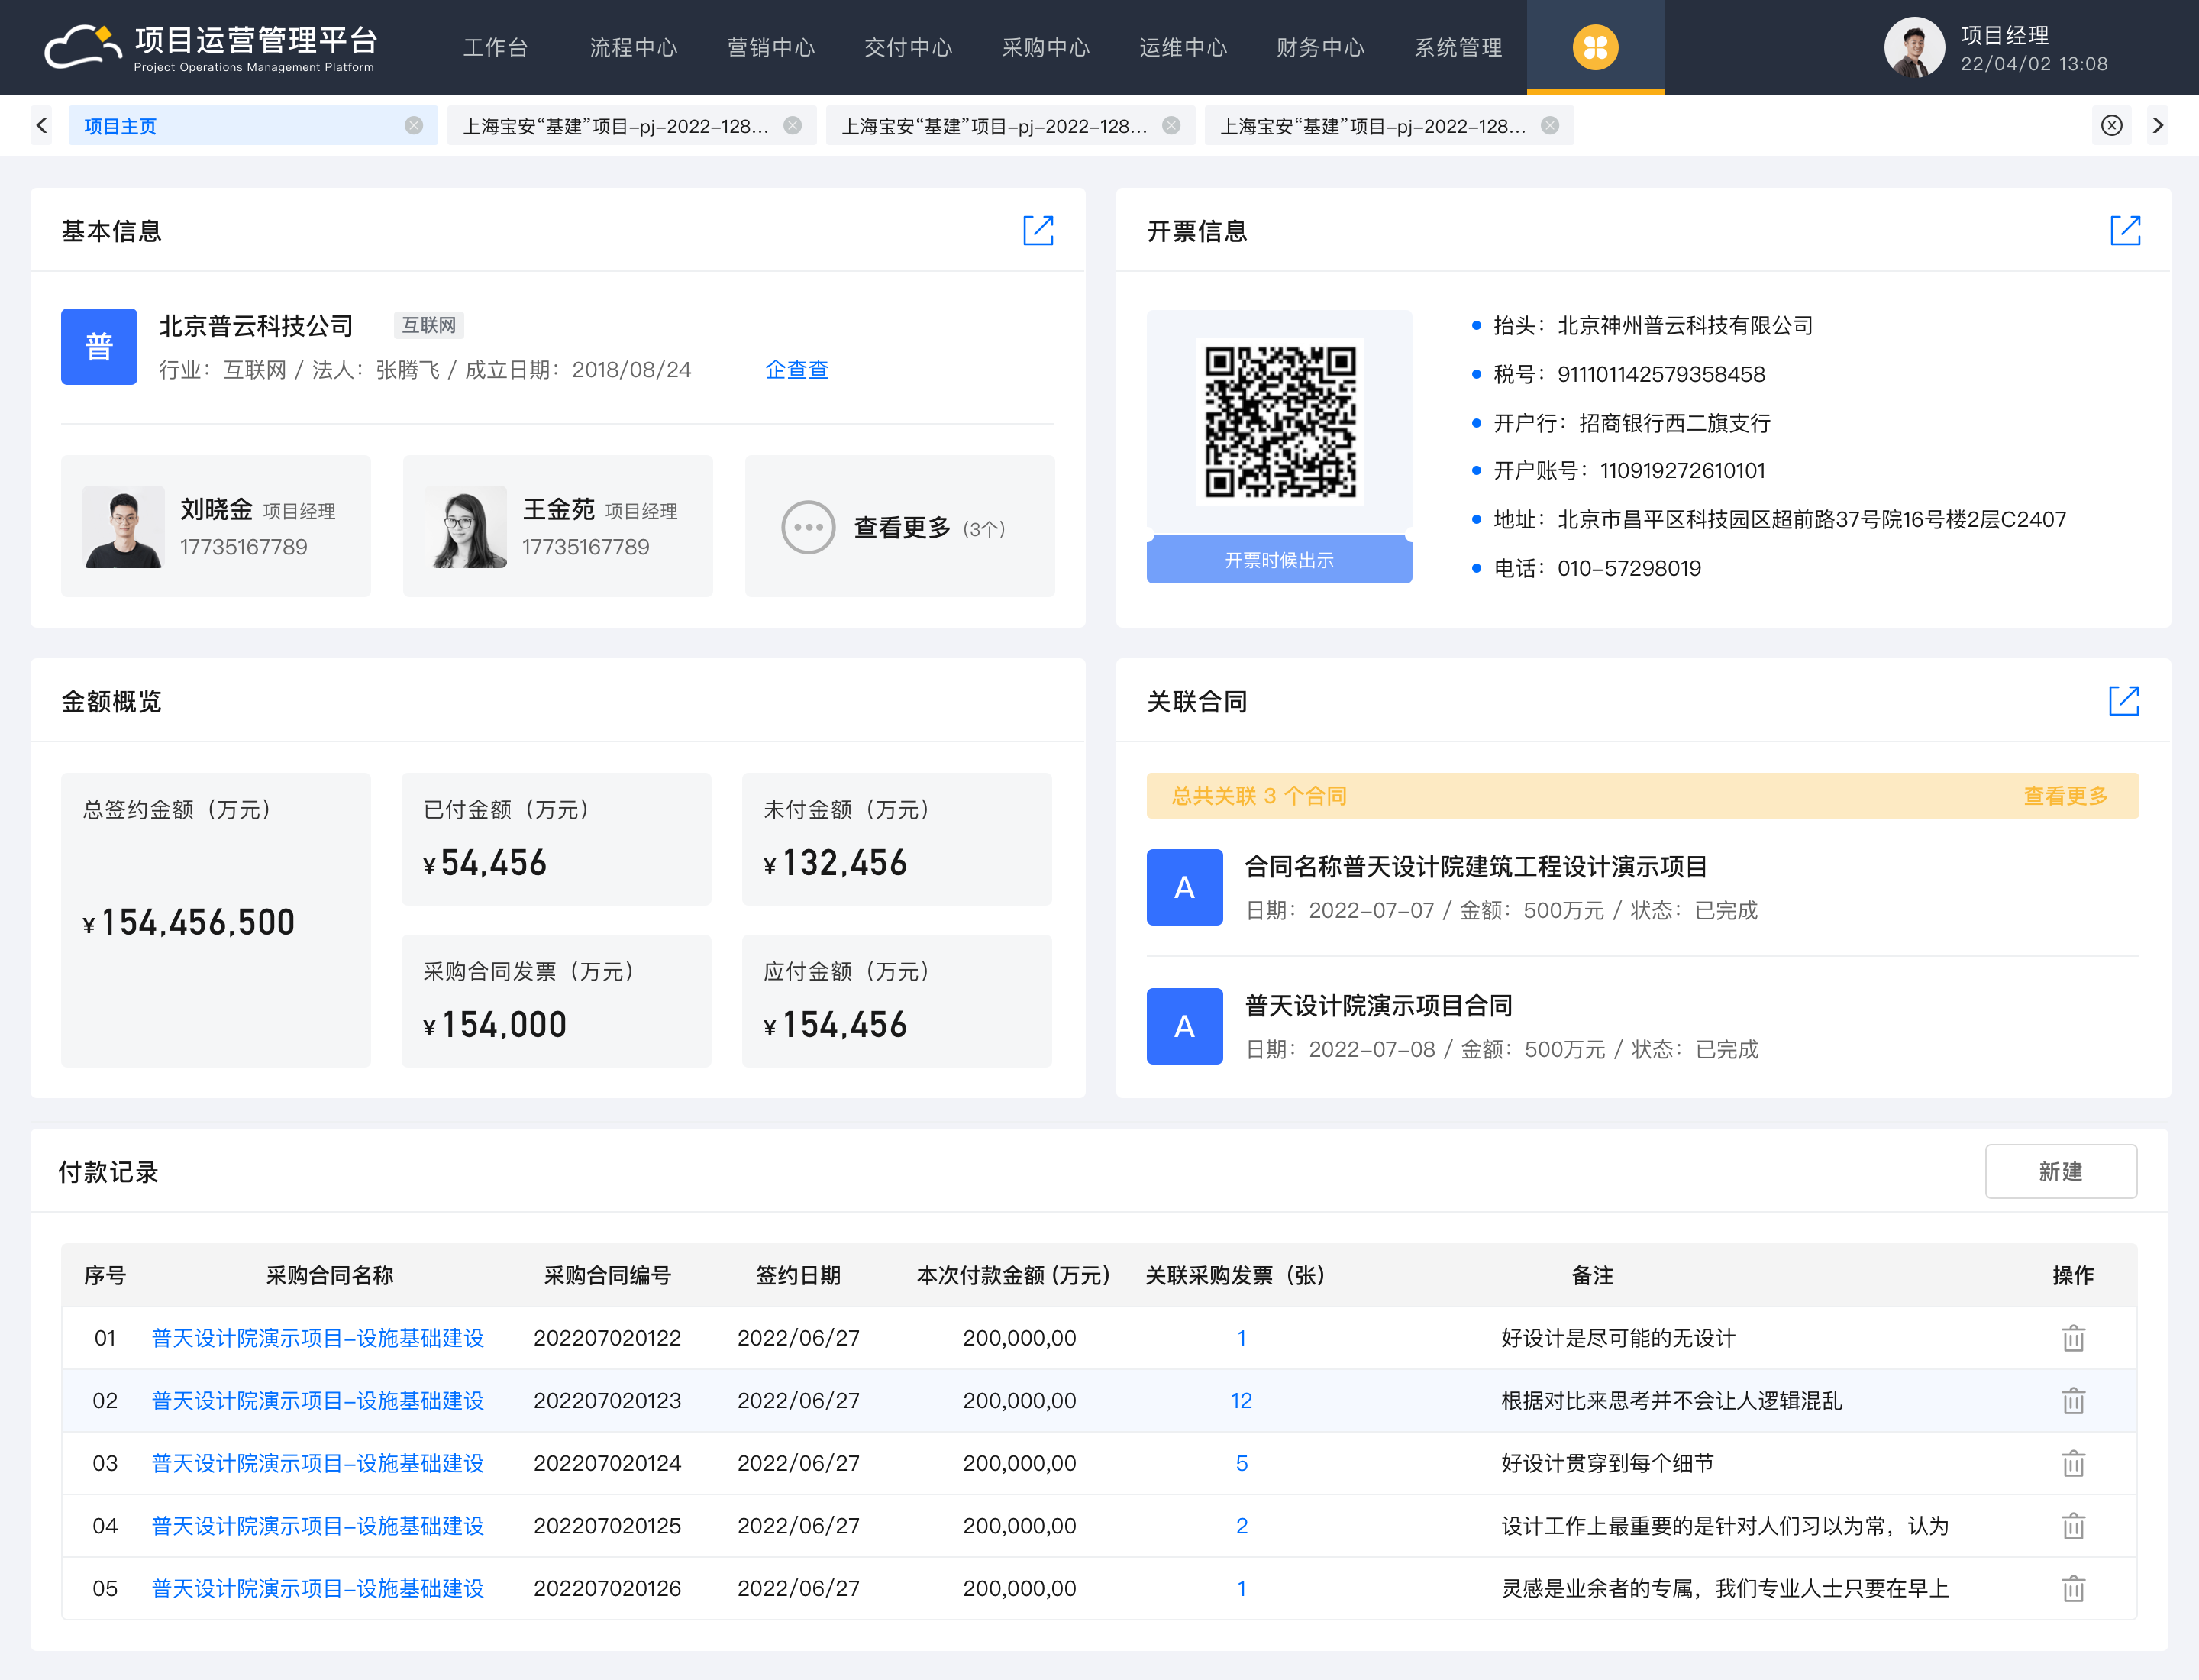Remove payment record 05 using trash icon
The height and width of the screenshot is (1680, 2199).
2072,1588
